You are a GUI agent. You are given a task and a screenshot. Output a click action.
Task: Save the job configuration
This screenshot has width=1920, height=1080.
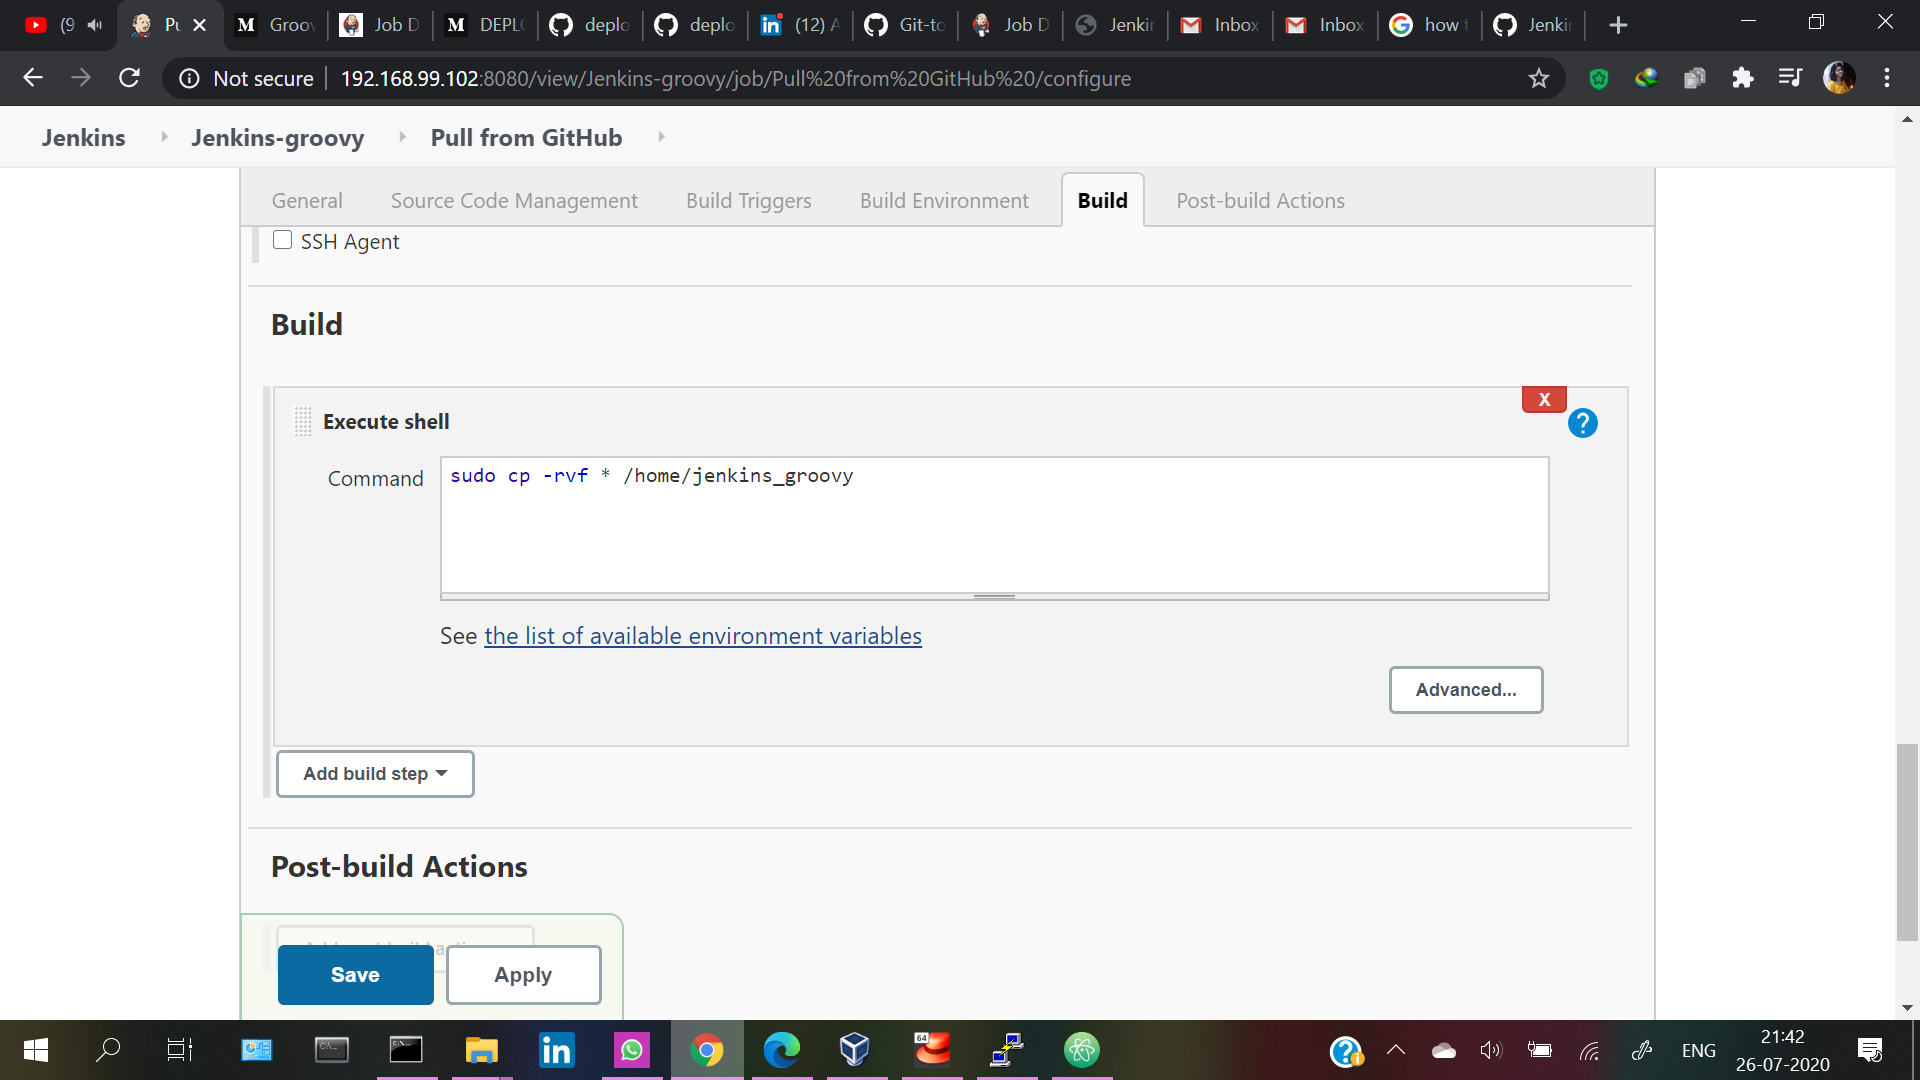(x=355, y=975)
